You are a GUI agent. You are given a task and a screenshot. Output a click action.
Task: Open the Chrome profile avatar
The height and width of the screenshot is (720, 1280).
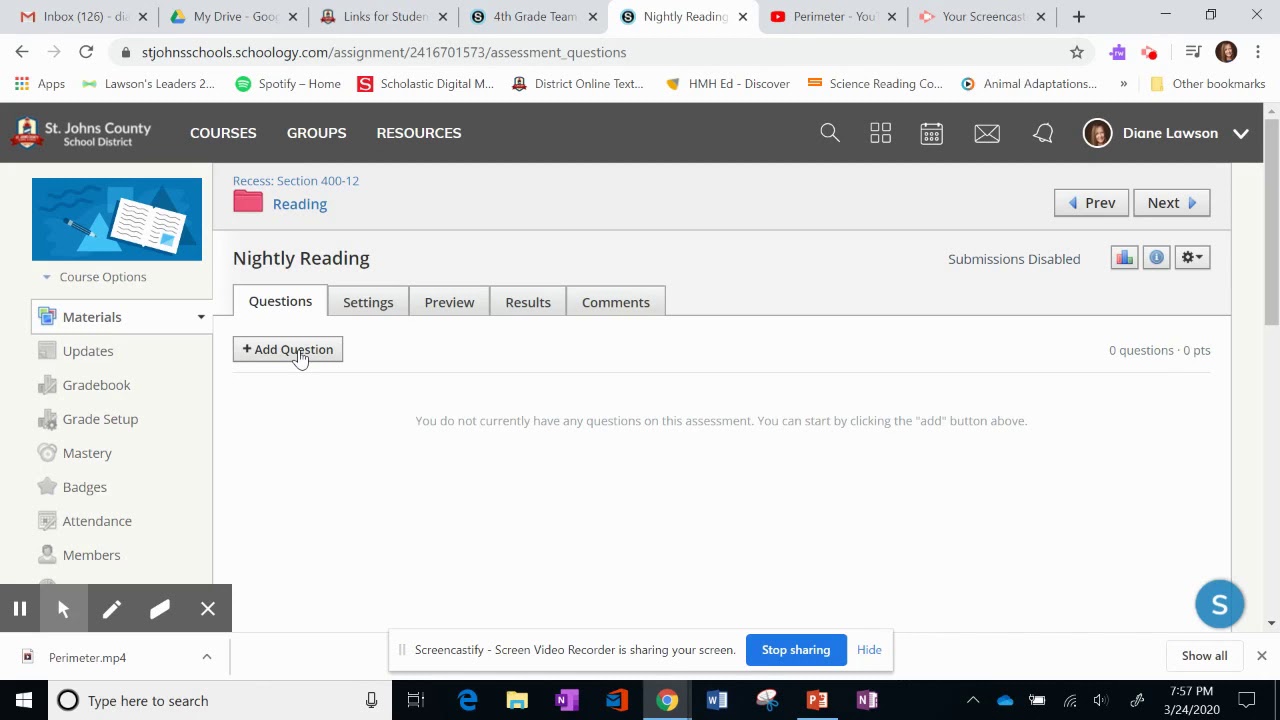[1226, 52]
